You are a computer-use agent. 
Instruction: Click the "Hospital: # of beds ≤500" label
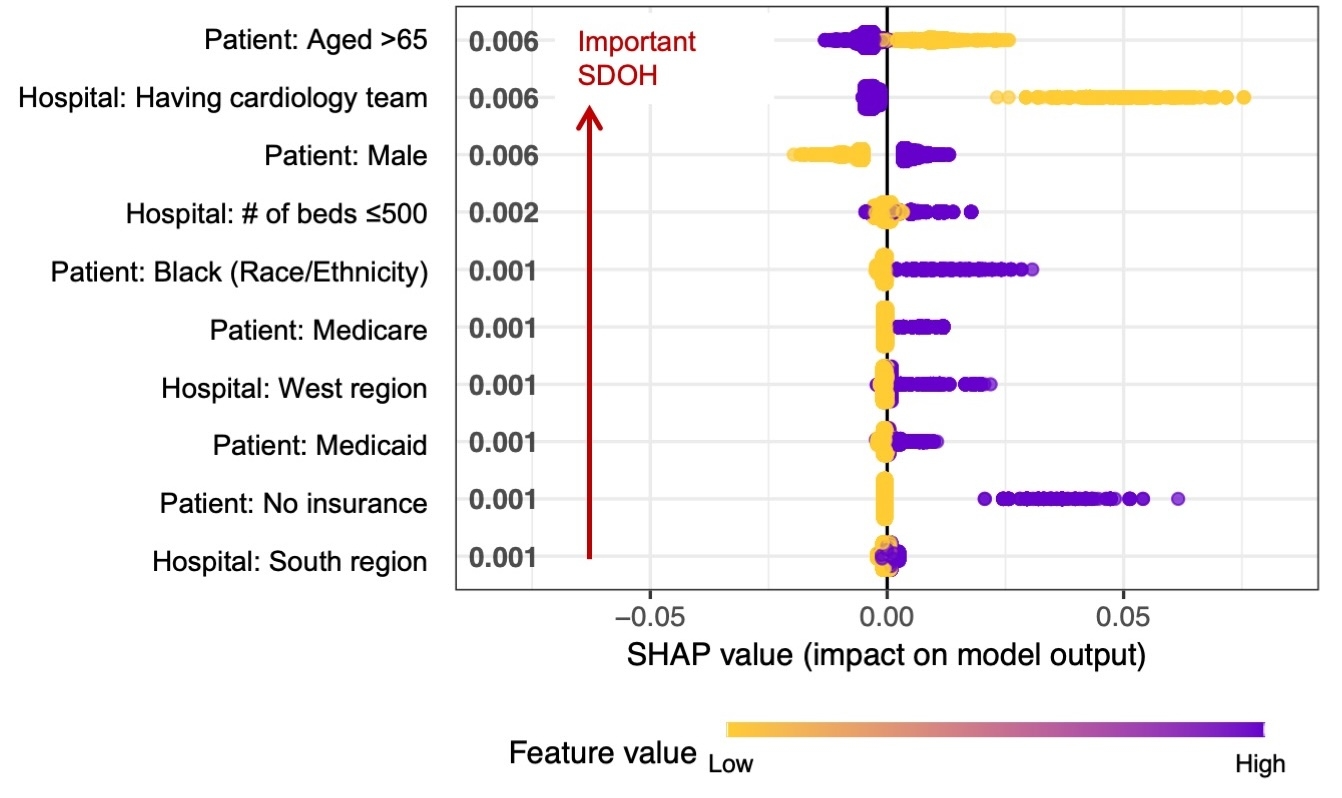tap(276, 214)
